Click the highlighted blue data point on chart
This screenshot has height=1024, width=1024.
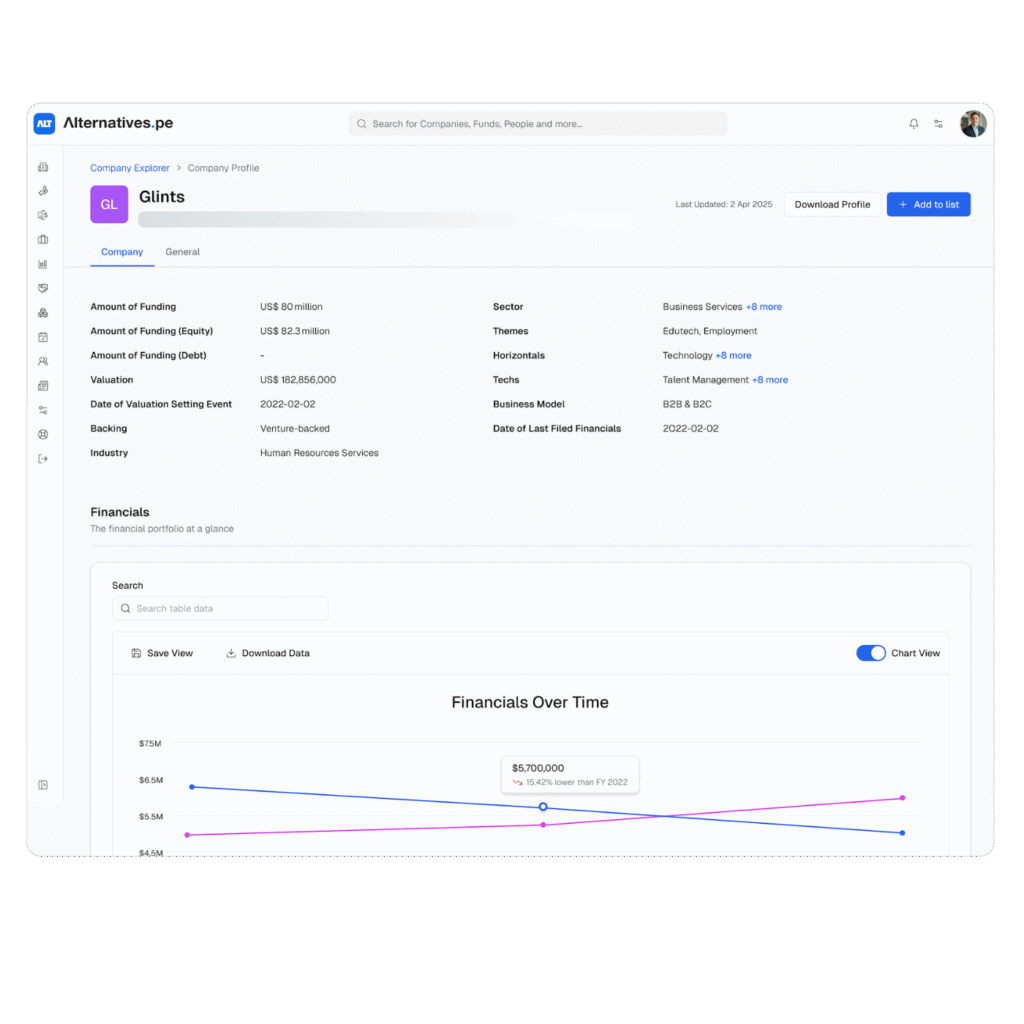[543, 806]
